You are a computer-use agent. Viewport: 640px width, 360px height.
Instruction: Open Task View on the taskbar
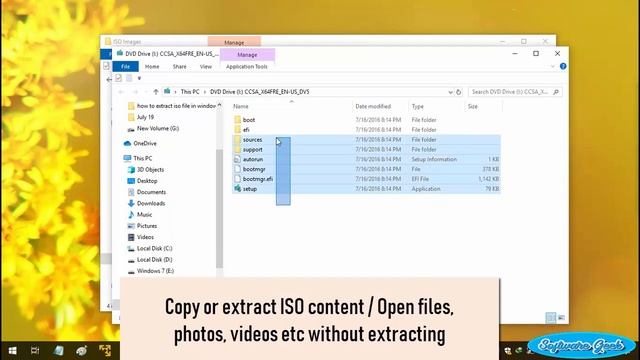coord(35,351)
